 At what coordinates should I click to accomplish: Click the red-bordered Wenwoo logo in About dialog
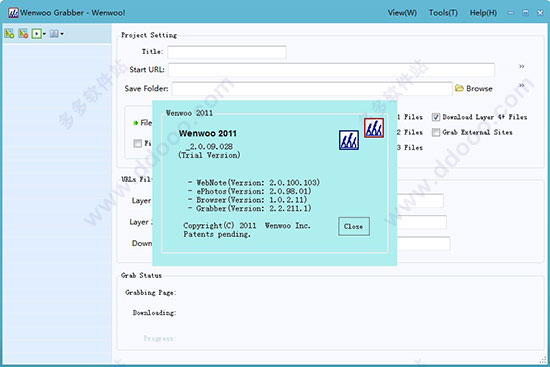pos(374,128)
